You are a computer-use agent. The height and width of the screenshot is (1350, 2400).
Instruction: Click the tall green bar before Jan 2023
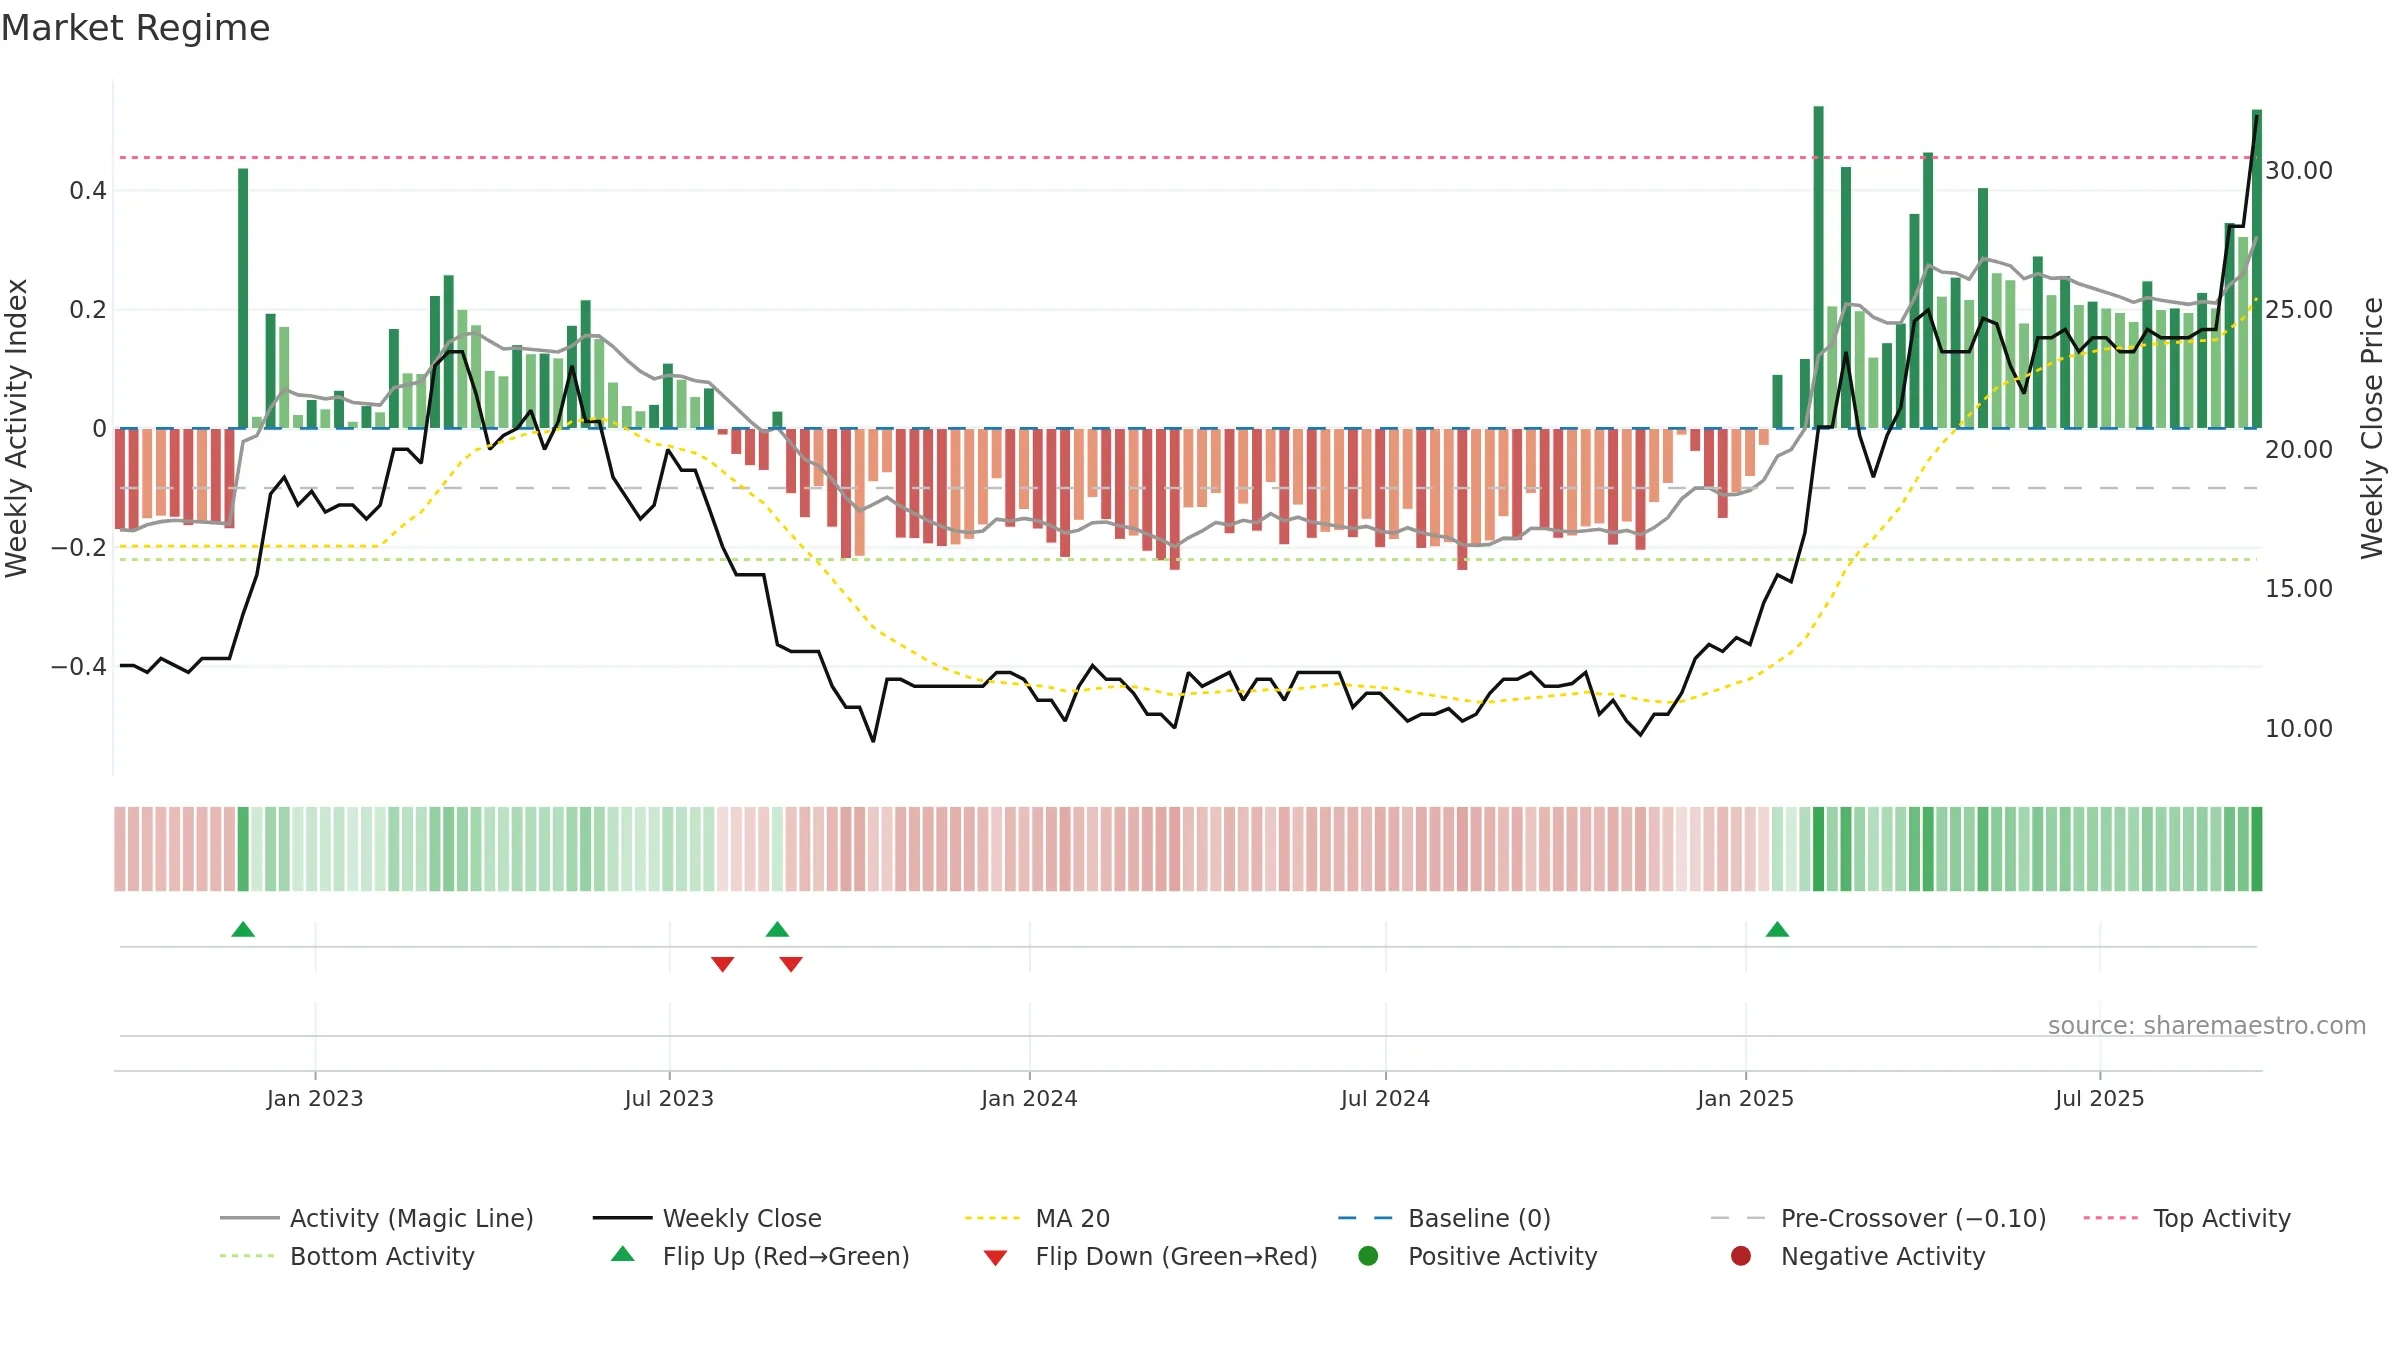coord(243,298)
